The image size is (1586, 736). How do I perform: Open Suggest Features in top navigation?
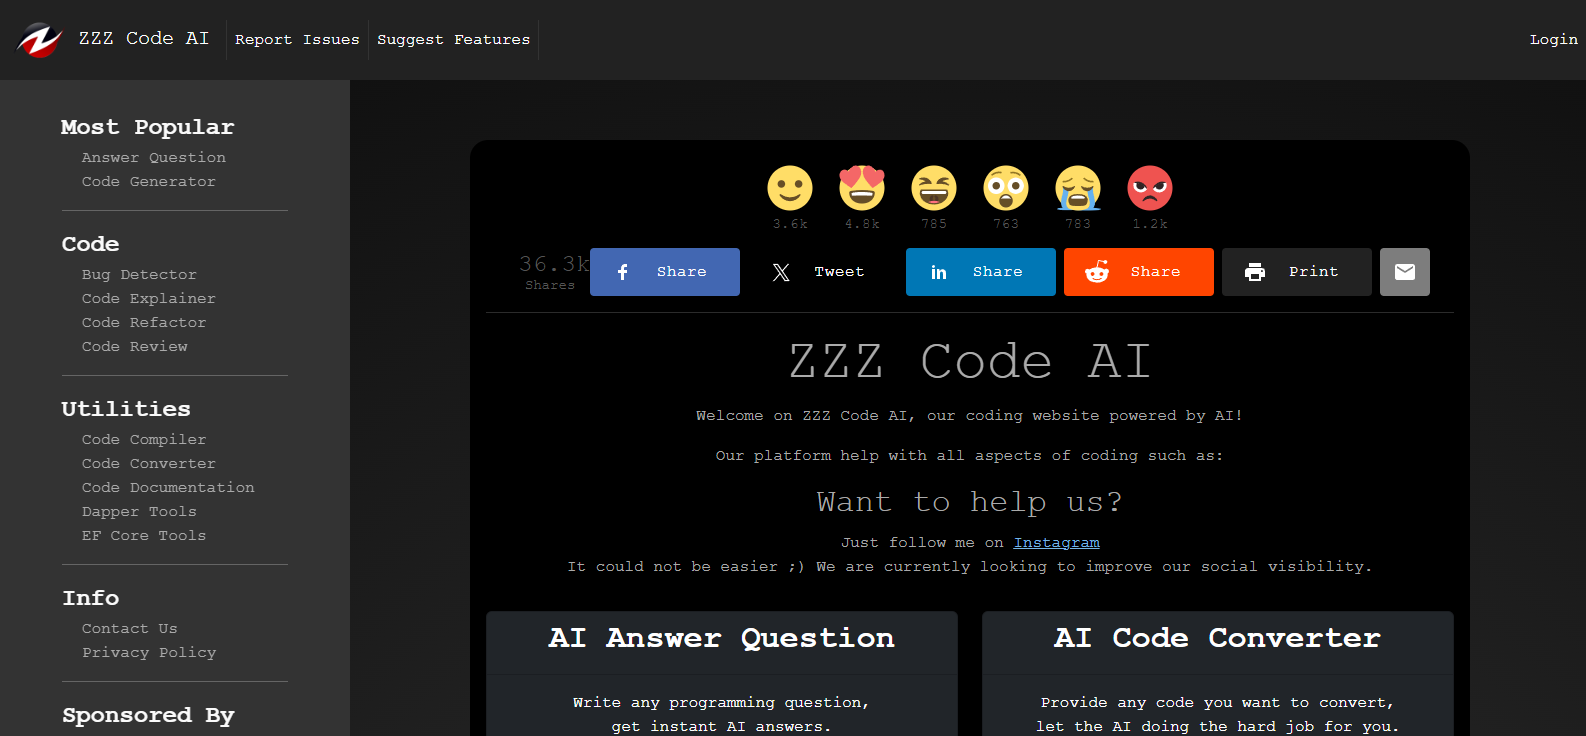coord(454,40)
